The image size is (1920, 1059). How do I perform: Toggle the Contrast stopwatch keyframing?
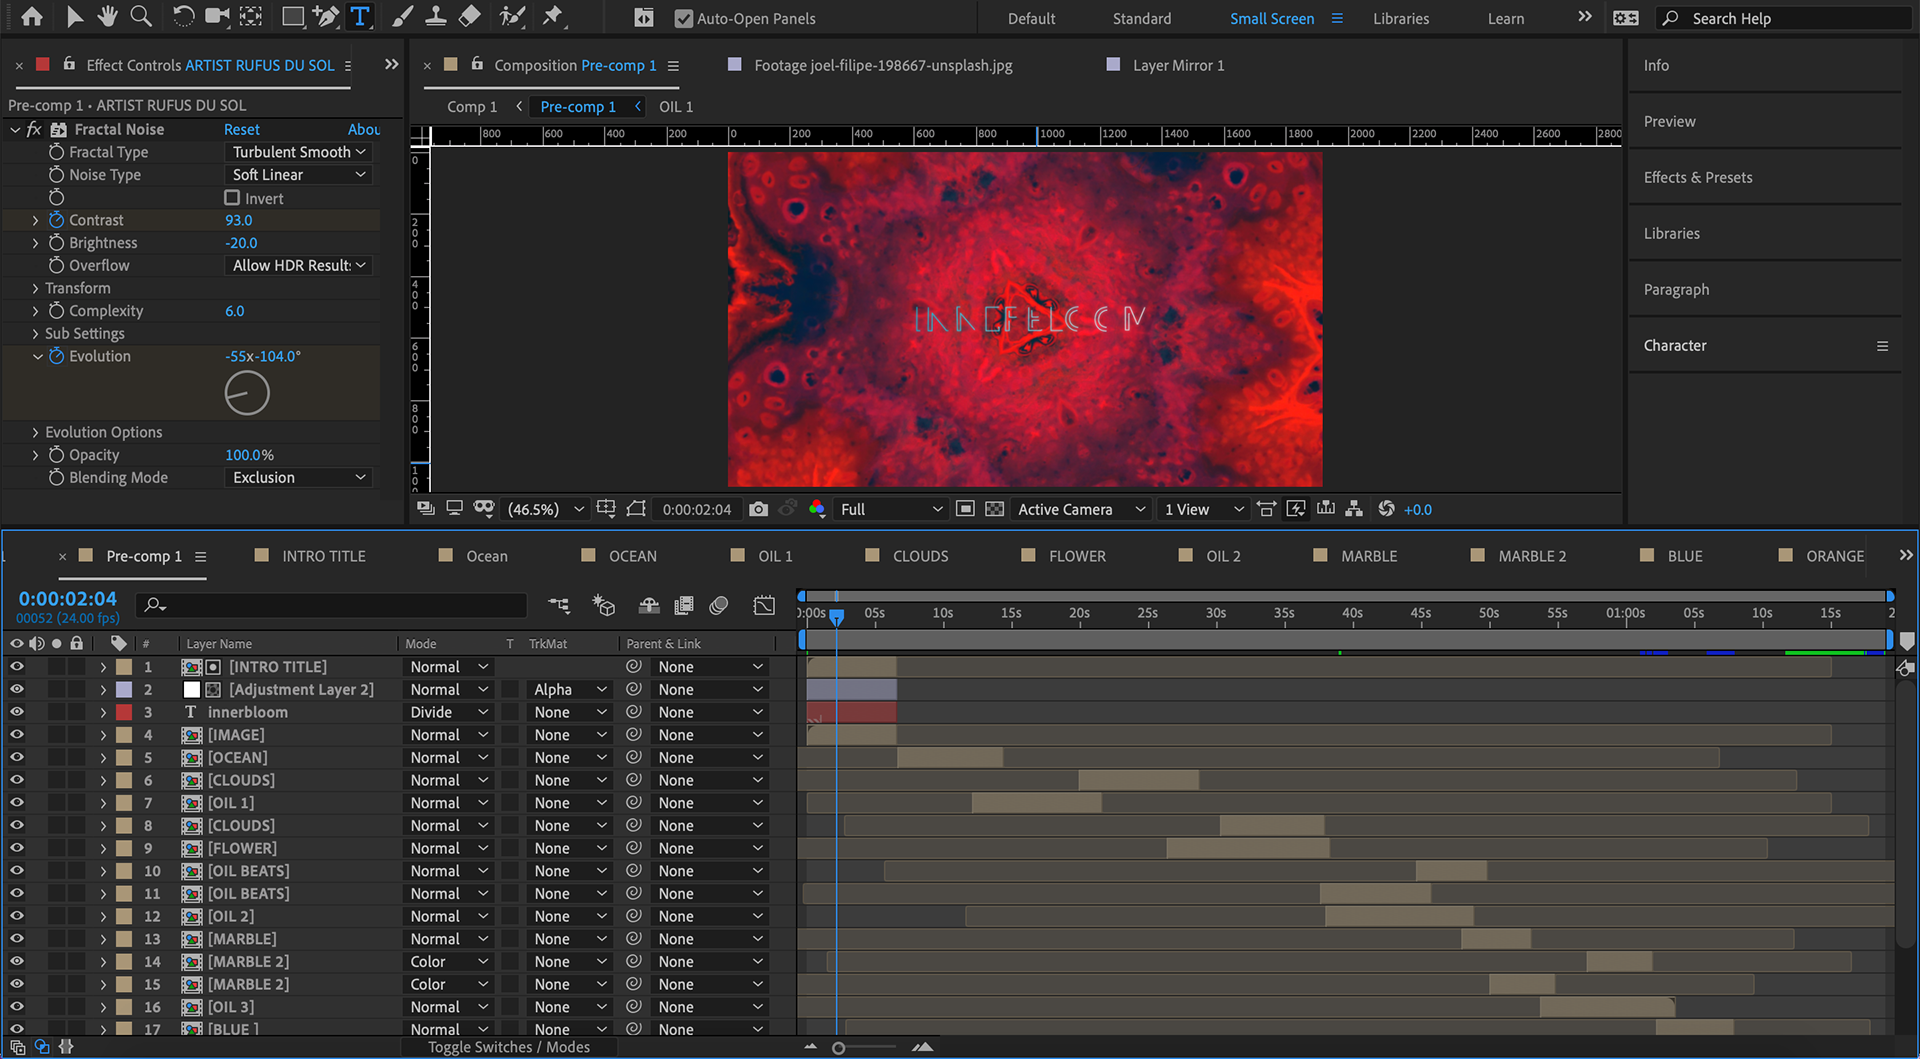point(56,220)
